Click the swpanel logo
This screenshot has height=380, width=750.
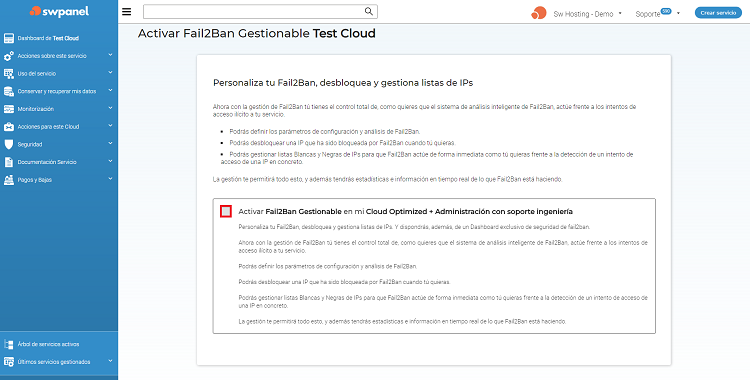[x=59, y=11]
